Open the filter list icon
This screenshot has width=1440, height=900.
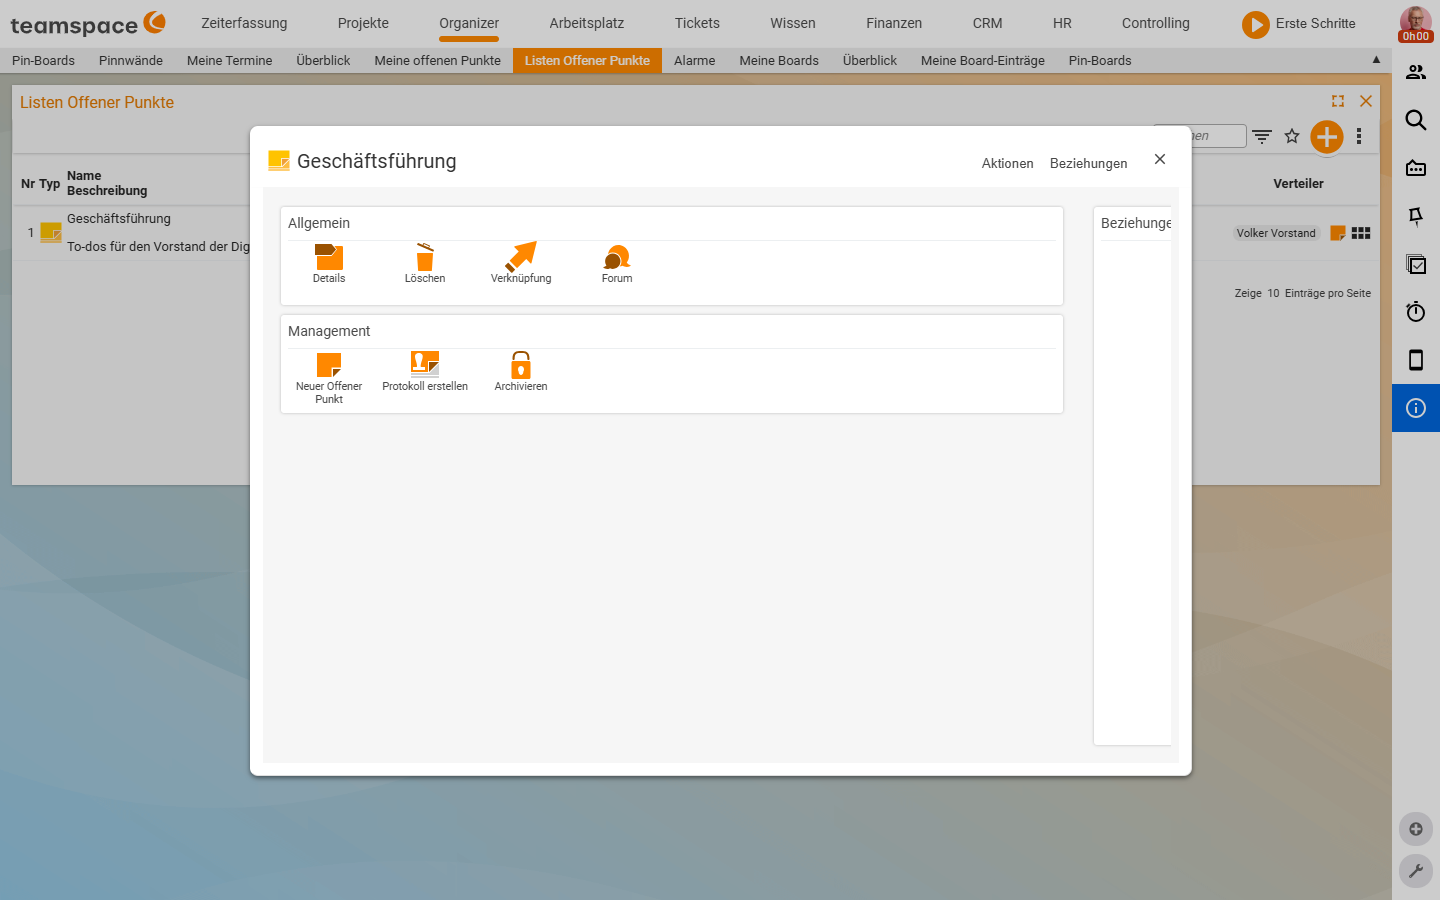point(1262,136)
